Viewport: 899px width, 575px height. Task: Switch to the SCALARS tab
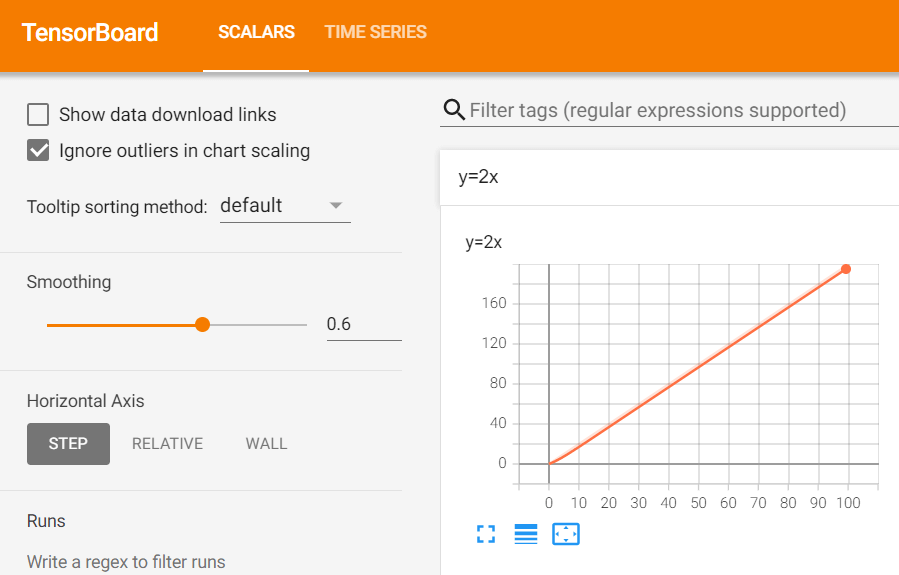(256, 32)
